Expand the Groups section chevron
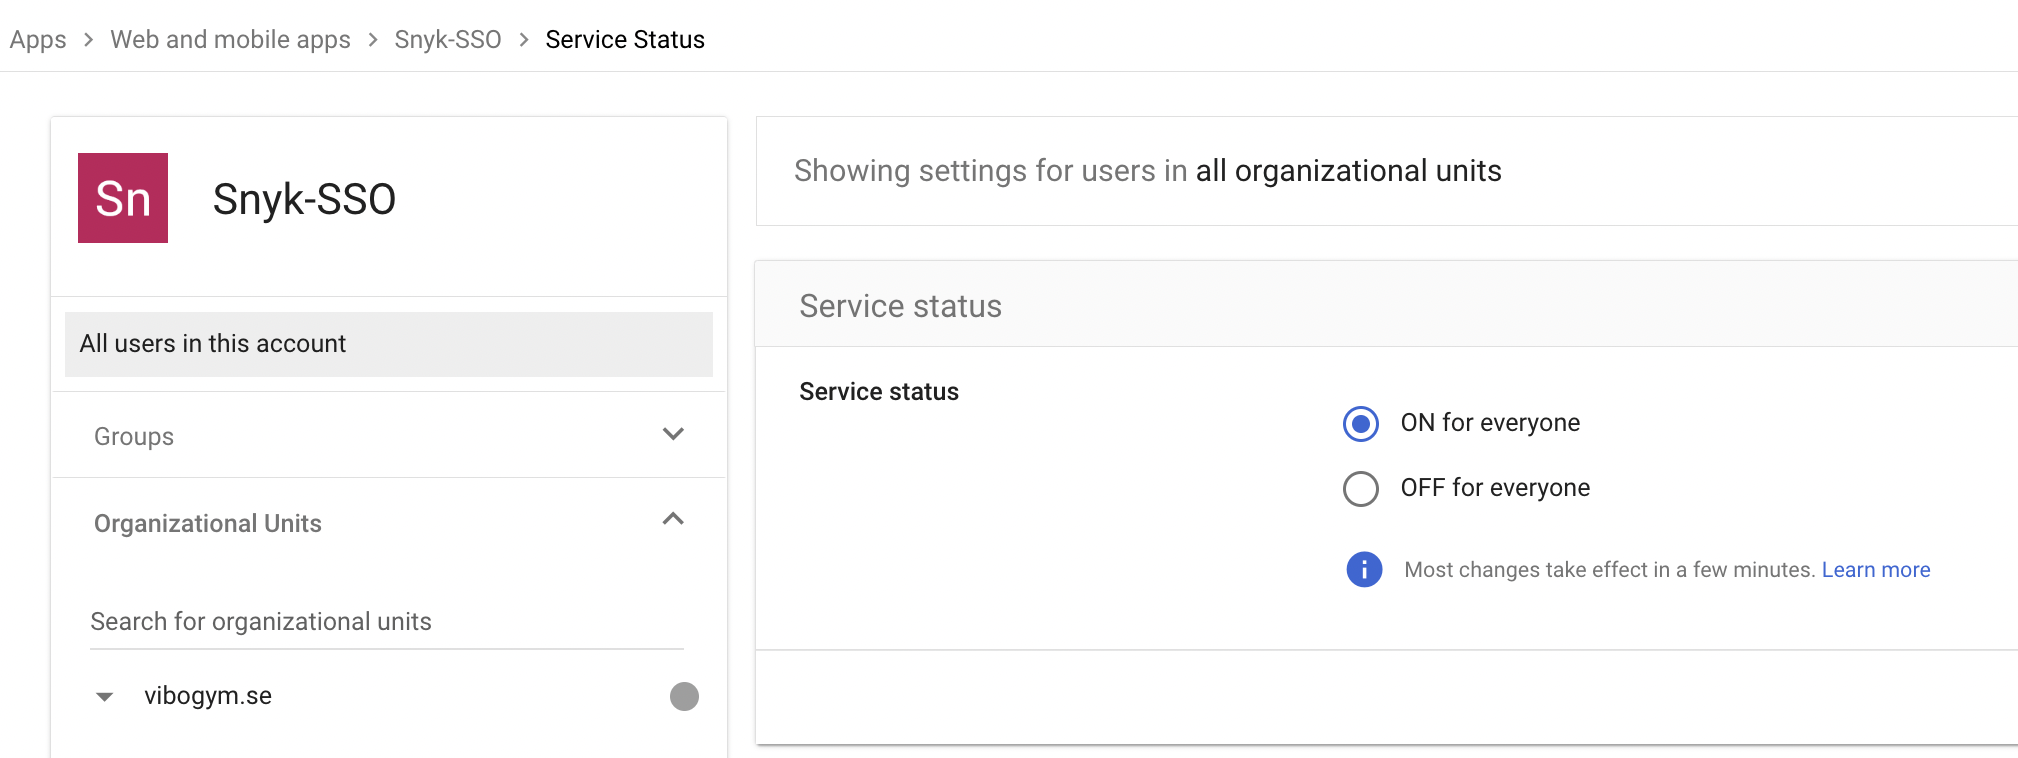The width and height of the screenshot is (2018, 758). (673, 434)
